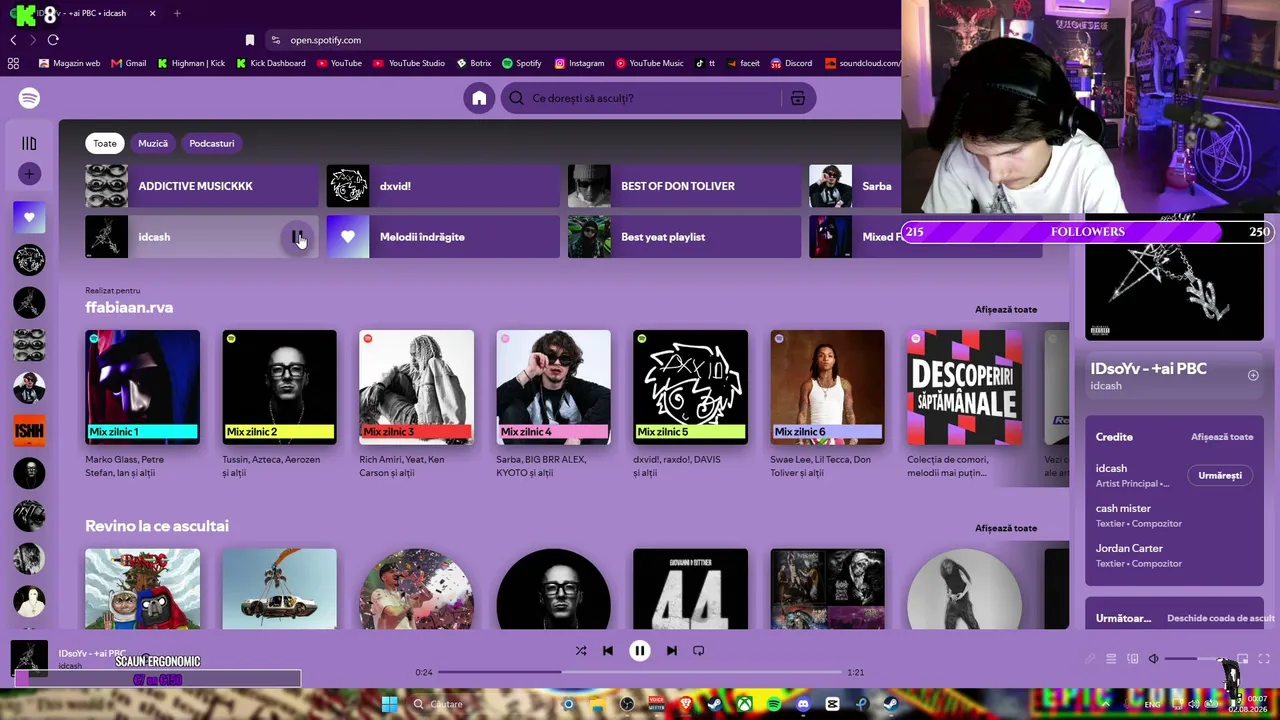Go to Spotify Home via house icon
The width and height of the screenshot is (1280, 720).
pos(479,98)
